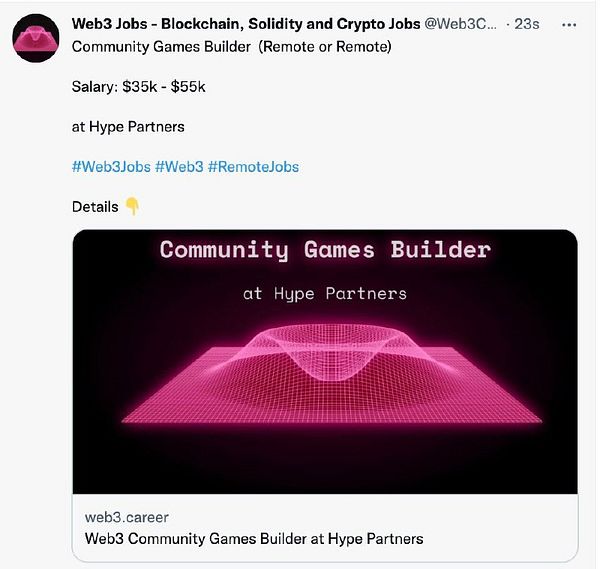Follow the #Web3 hashtag
The height and width of the screenshot is (569, 600).
point(179,167)
